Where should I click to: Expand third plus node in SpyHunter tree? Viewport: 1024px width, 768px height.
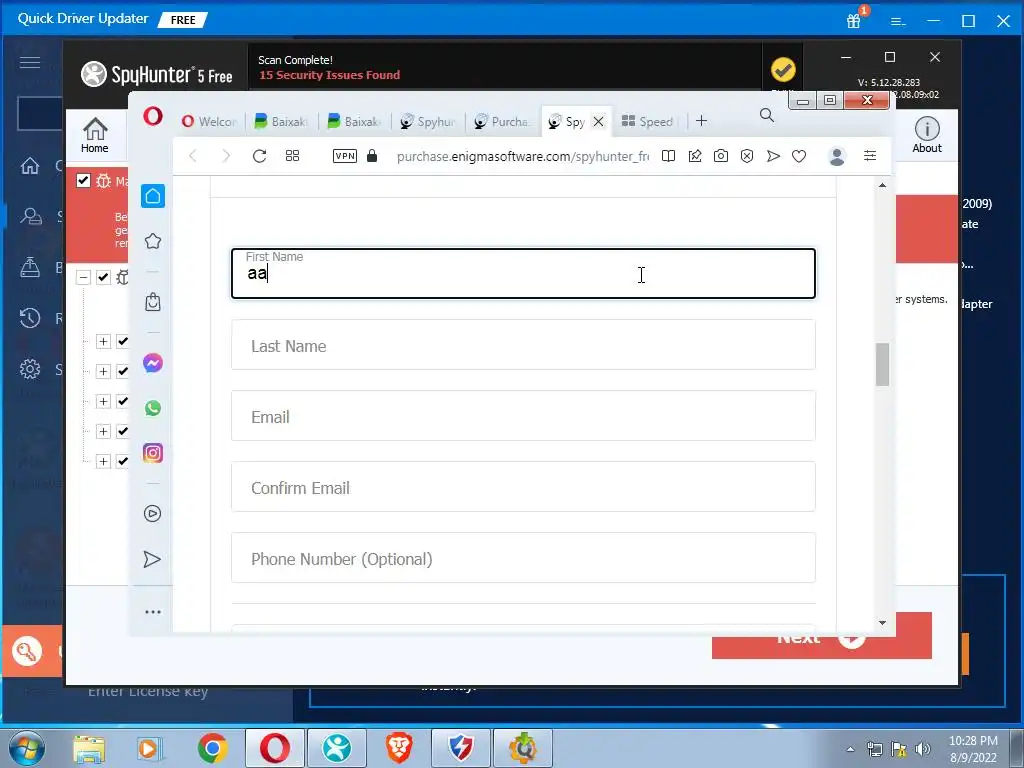click(x=103, y=401)
